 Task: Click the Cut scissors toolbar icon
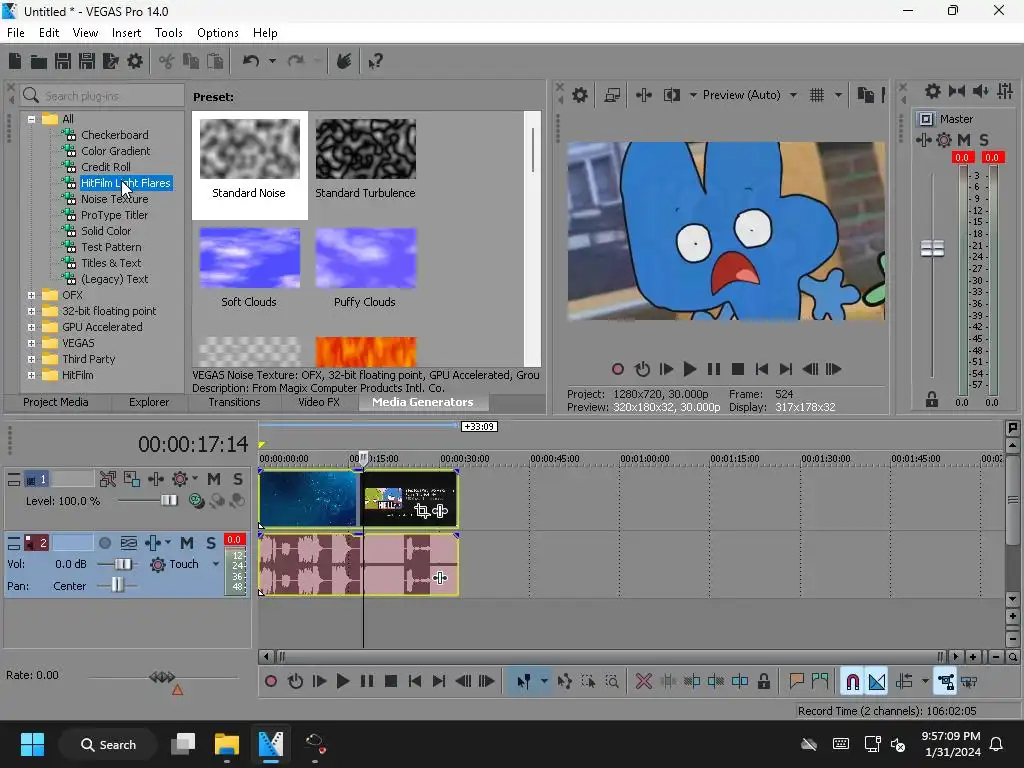click(167, 61)
